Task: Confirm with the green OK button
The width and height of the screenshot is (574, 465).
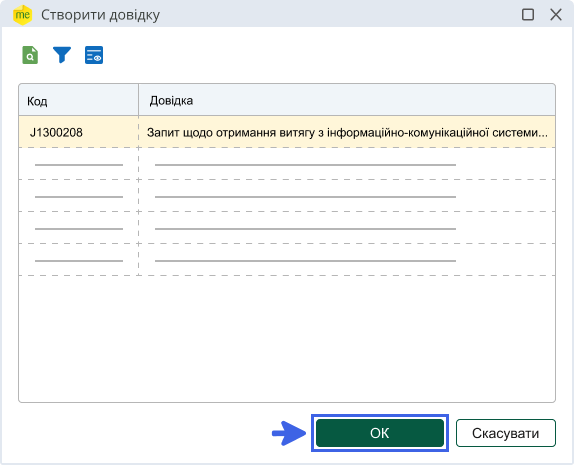Action: pyautogui.click(x=380, y=433)
